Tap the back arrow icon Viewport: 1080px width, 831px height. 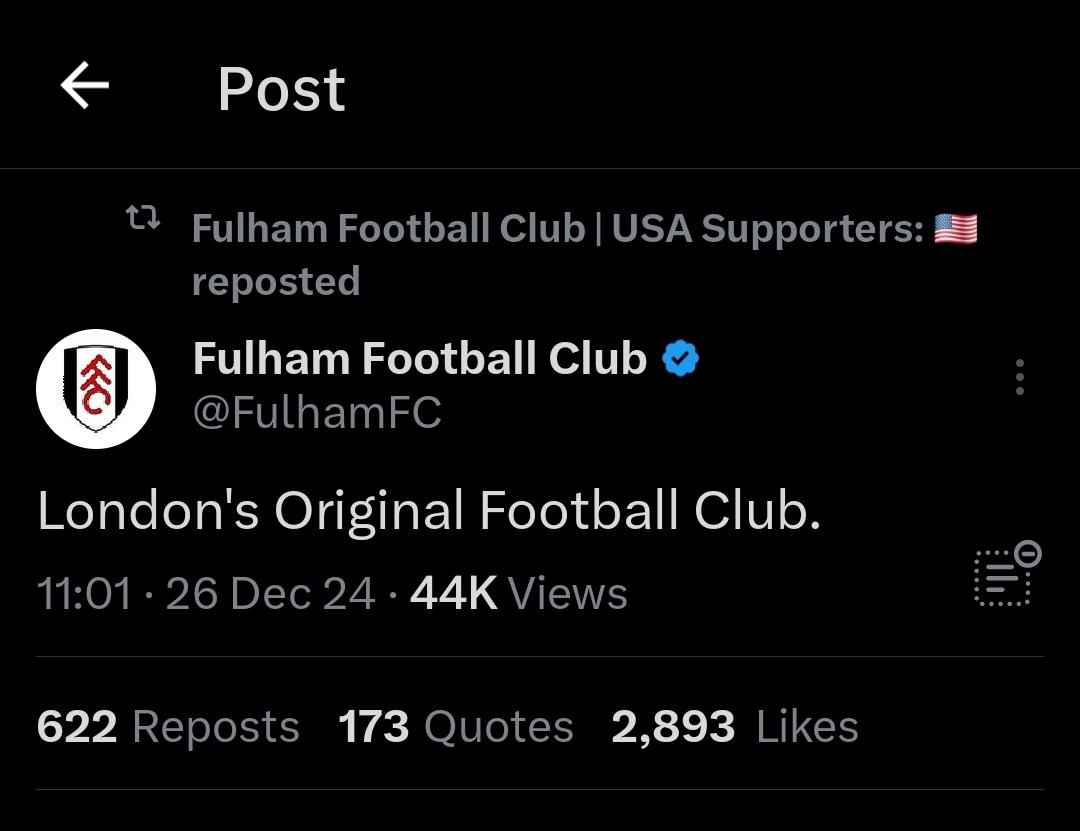click(85, 85)
